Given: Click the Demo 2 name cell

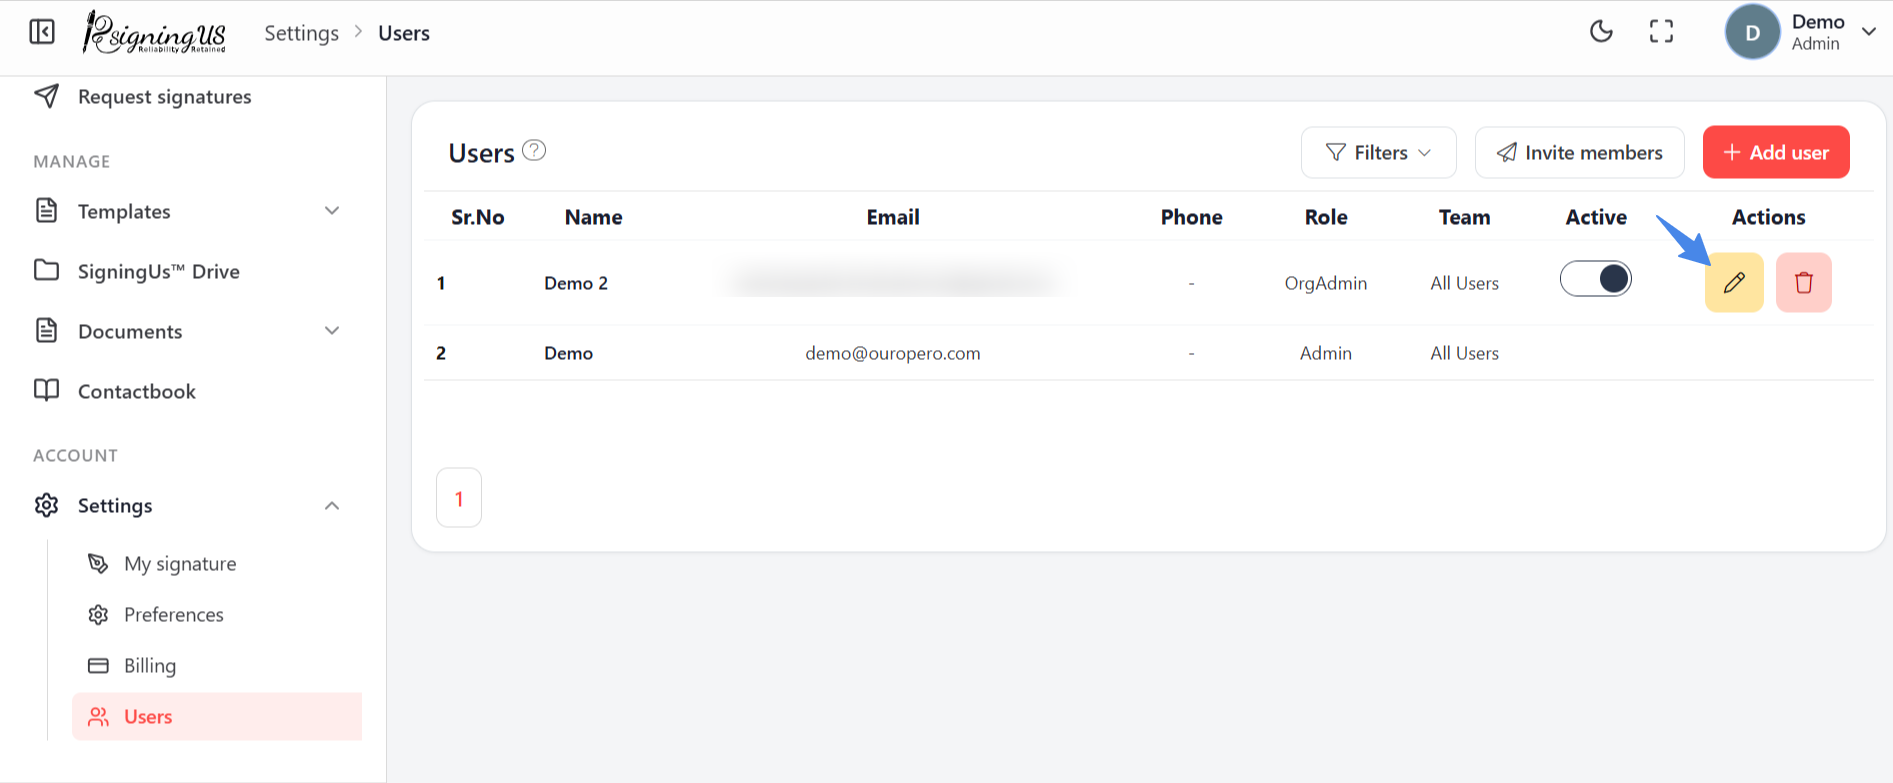Looking at the screenshot, I should point(576,283).
